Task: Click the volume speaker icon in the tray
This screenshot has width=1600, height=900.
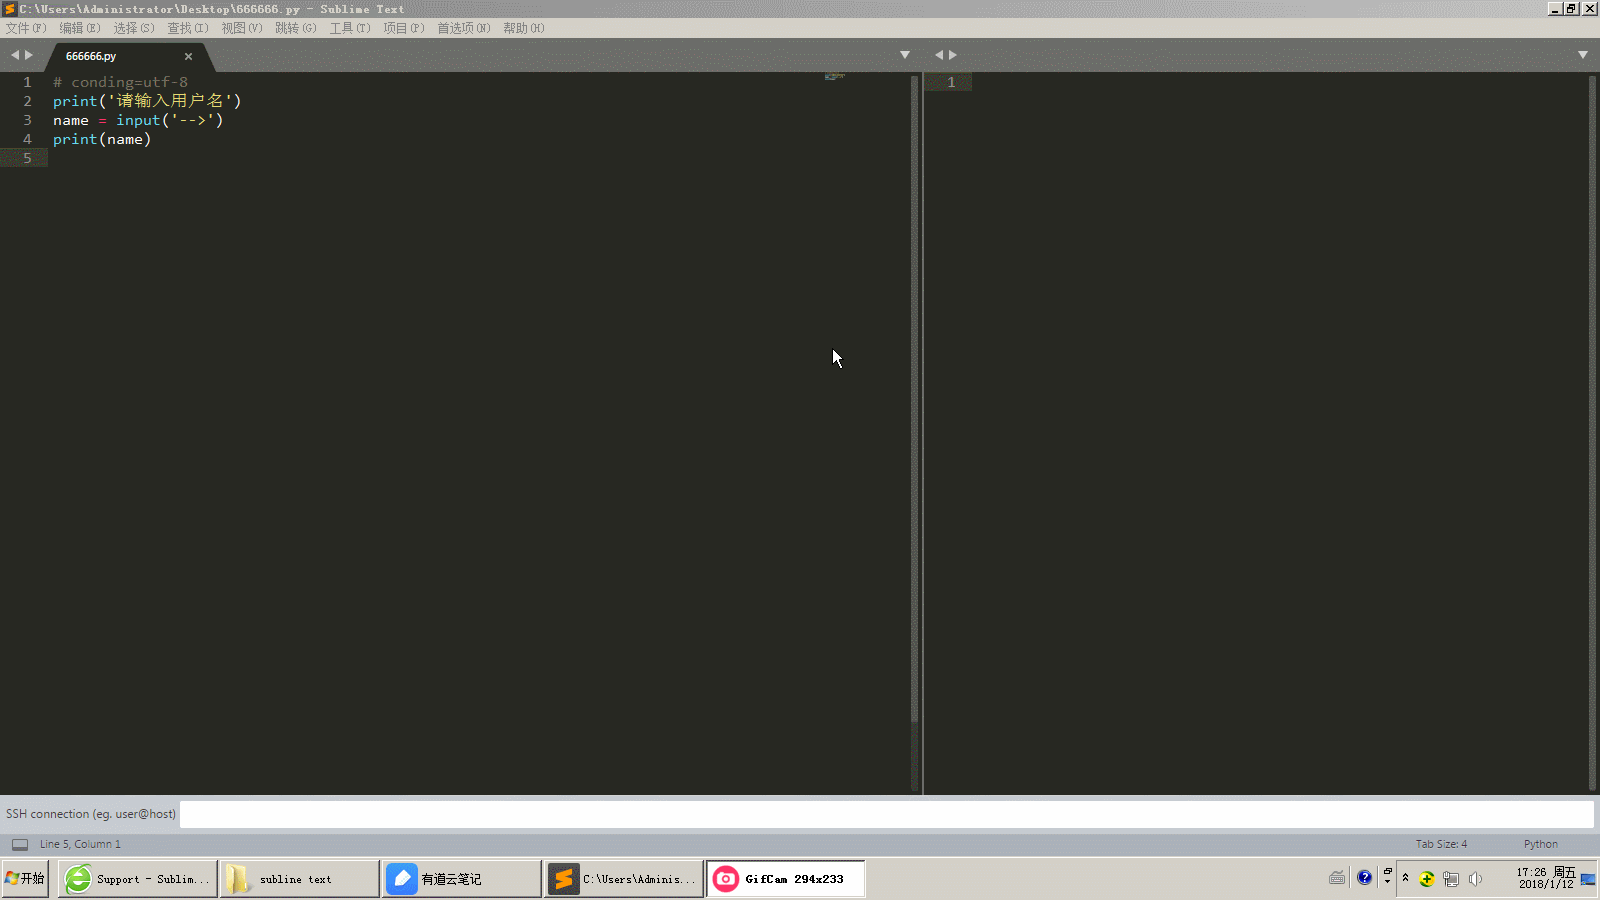Action: 1477,880
